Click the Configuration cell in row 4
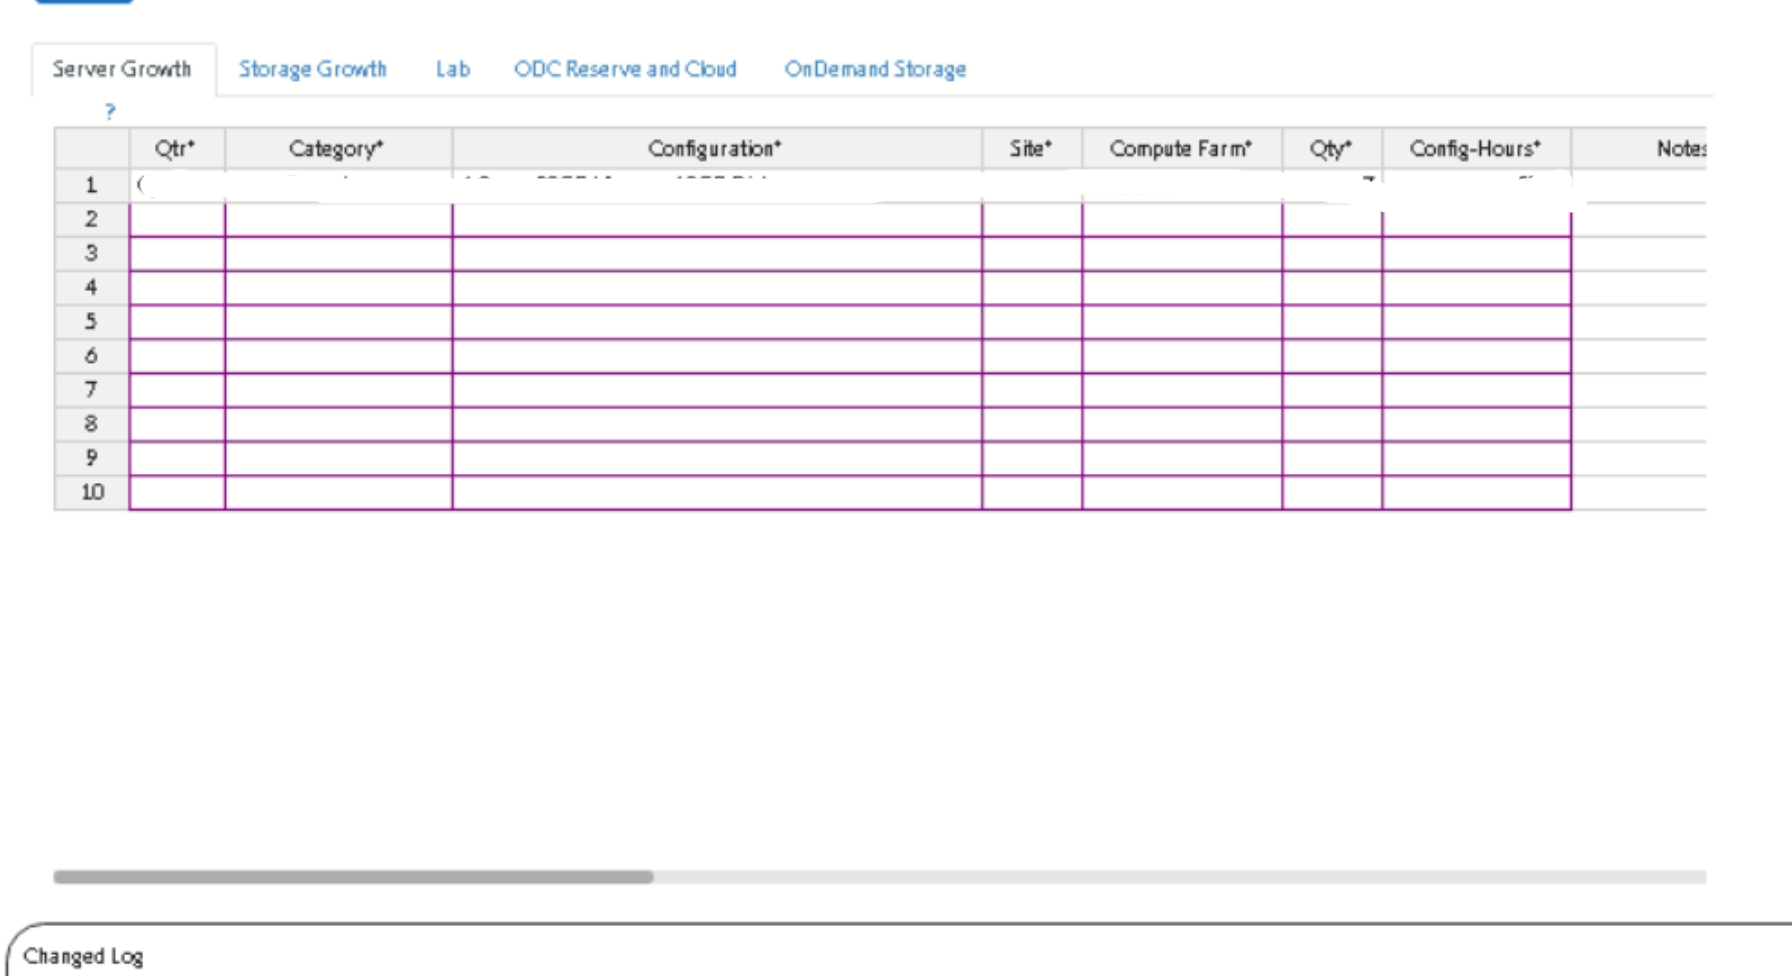This screenshot has height=976, width=1792. (x=716, y=288)
